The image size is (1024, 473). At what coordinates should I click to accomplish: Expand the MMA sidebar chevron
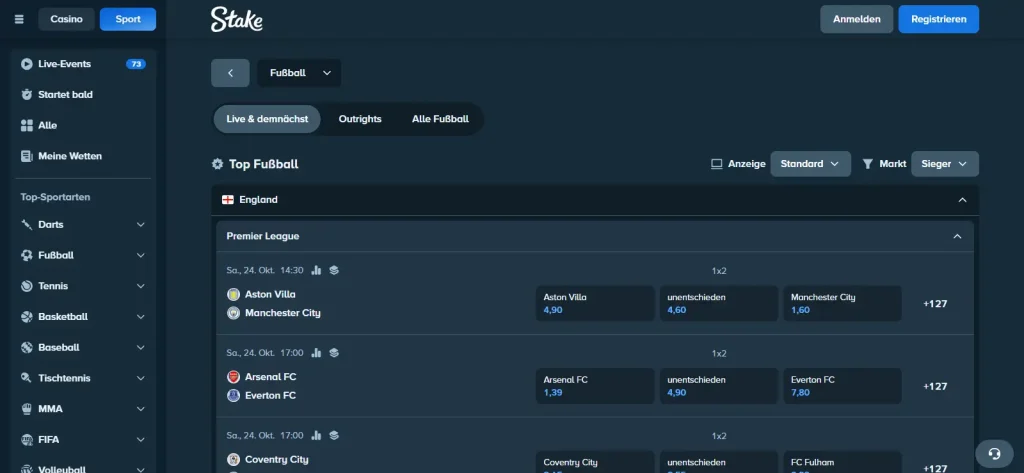(140, 409)
